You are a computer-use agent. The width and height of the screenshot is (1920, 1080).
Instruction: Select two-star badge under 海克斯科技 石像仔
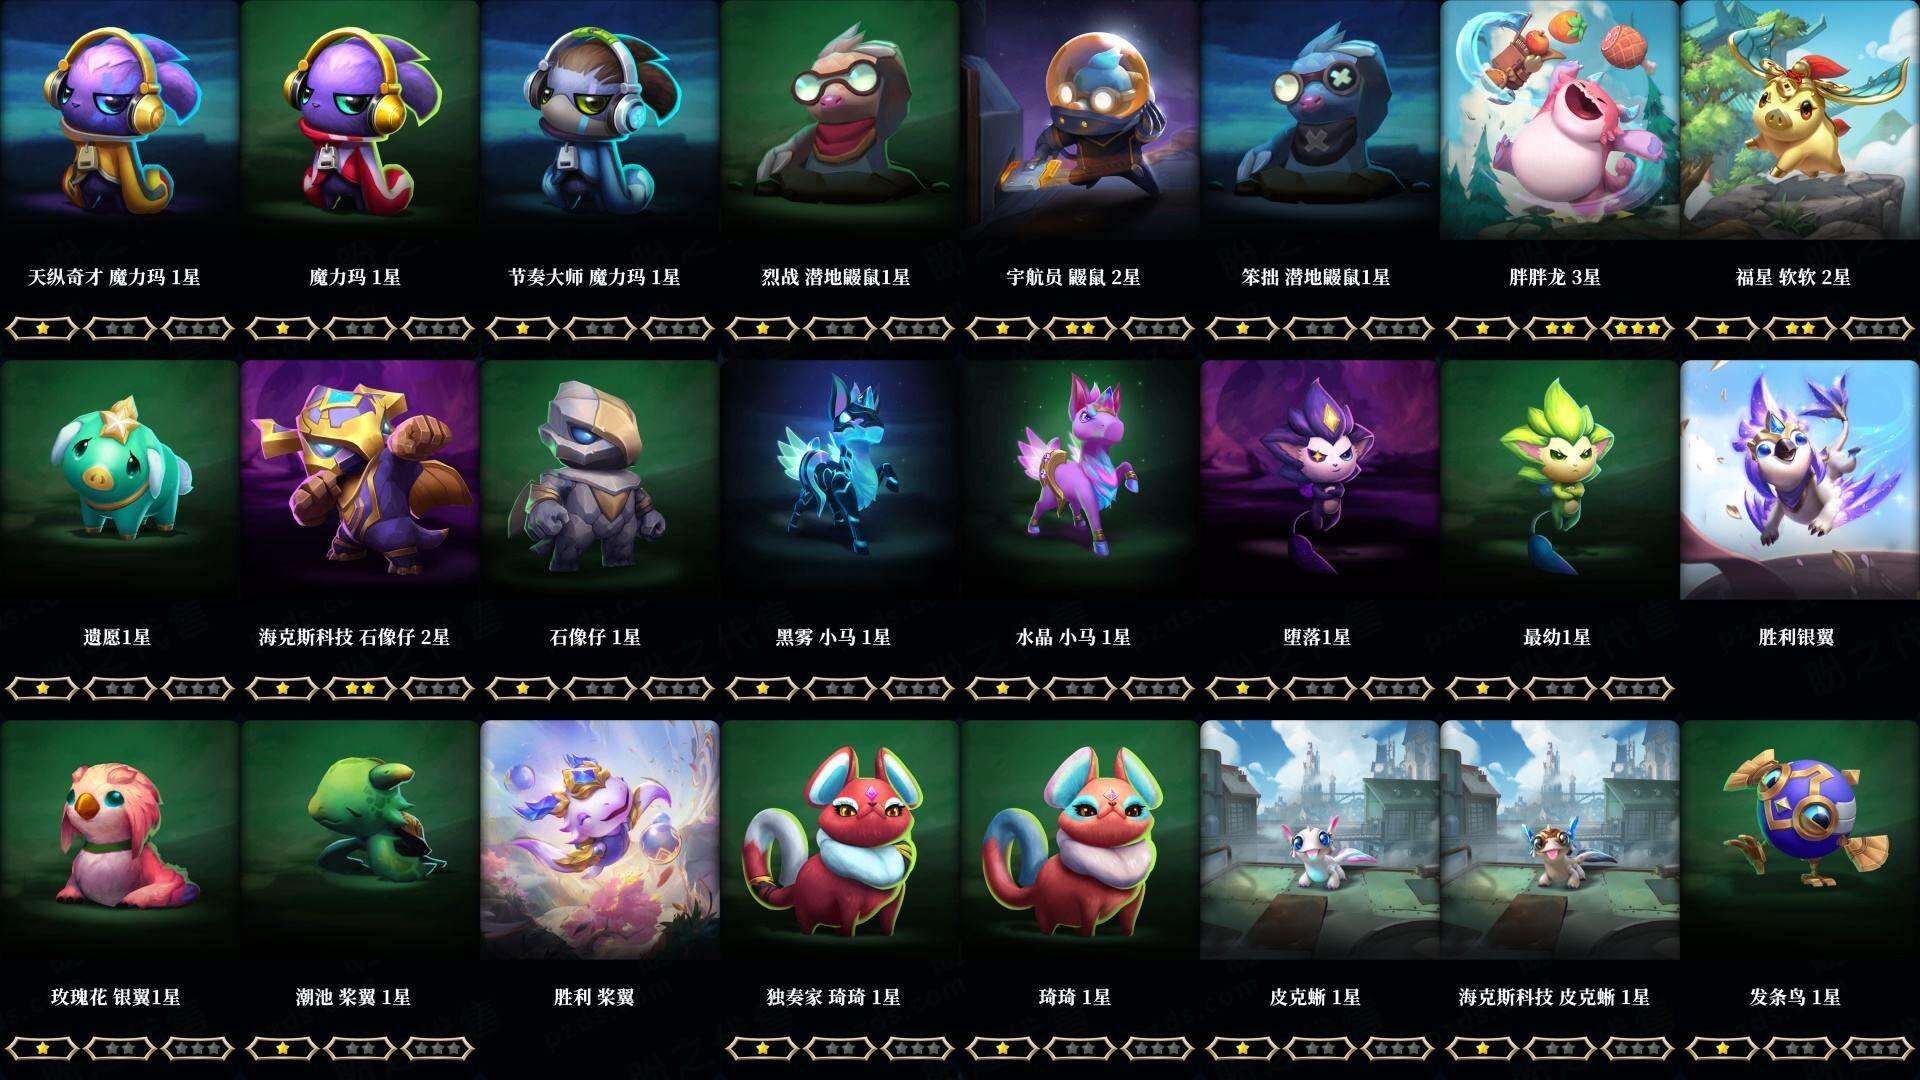pos(359,688)
